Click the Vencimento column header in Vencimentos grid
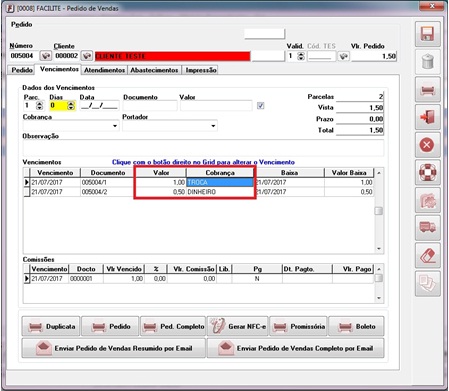 coord(55,173)
